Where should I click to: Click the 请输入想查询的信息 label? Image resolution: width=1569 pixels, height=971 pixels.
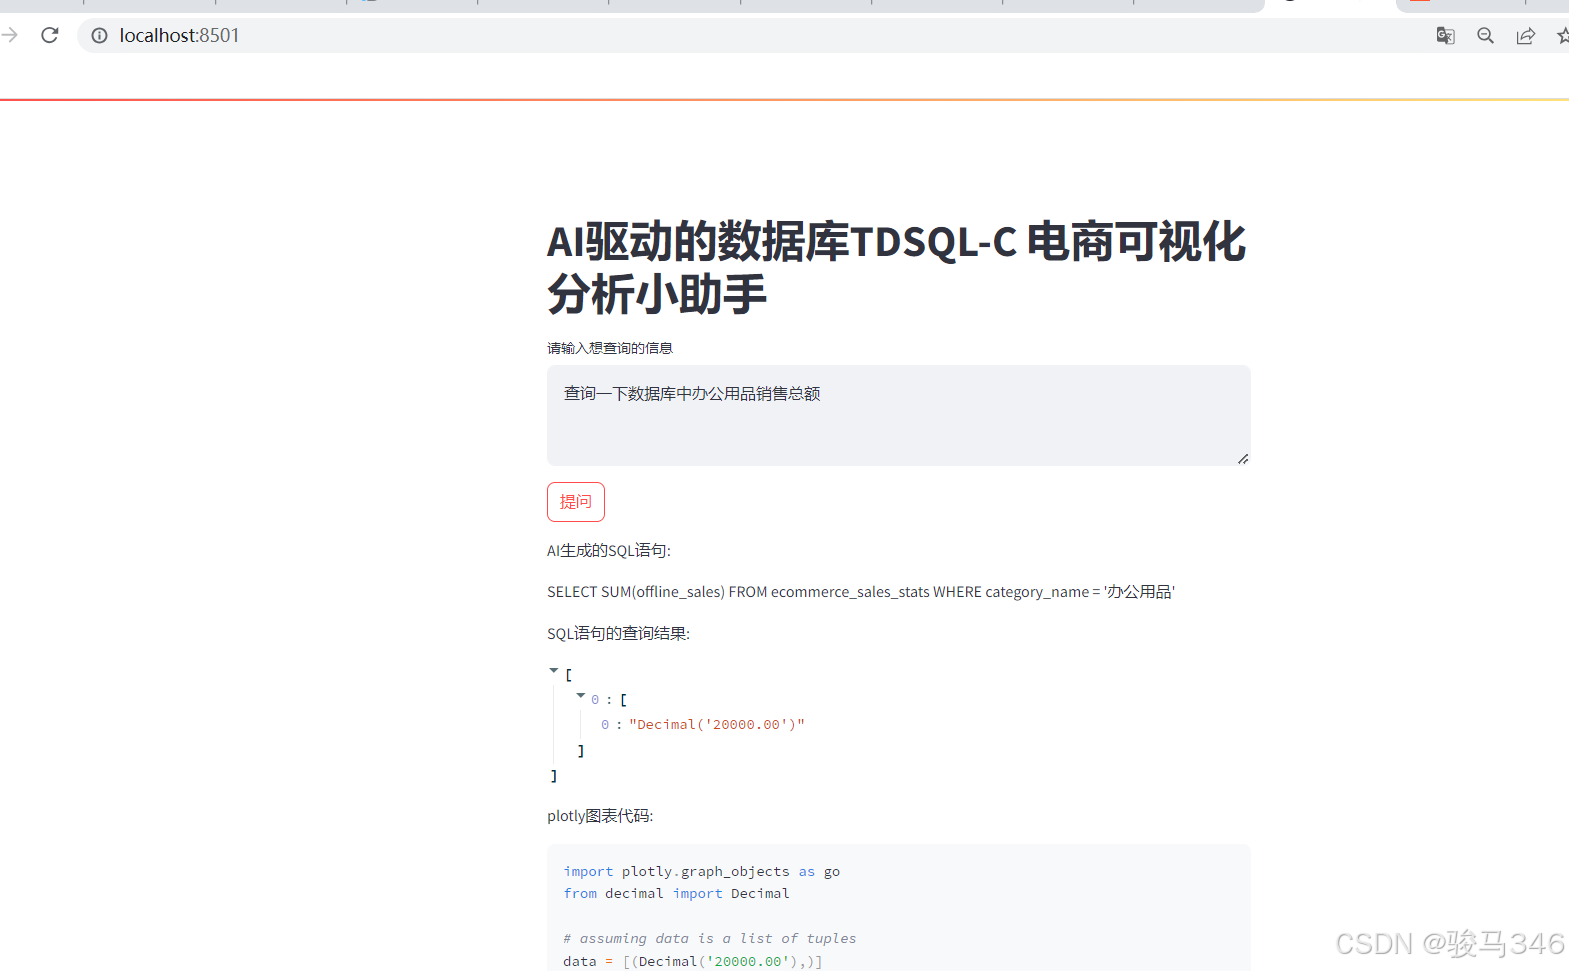(x=610, y=348)
